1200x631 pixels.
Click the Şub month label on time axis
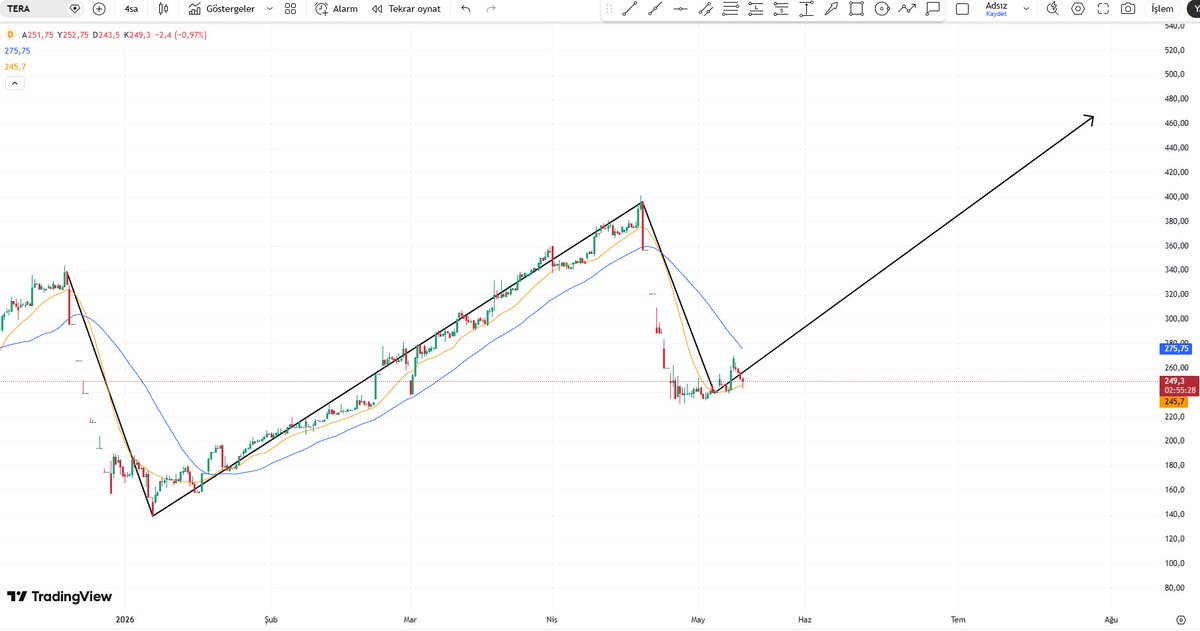click(x=270, y=619)
